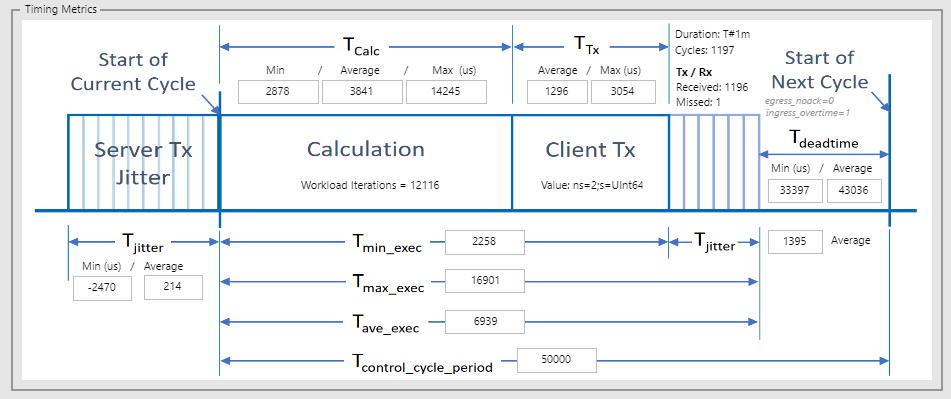Click the 'Timing Metrics' group title

(x=61, y=10)
